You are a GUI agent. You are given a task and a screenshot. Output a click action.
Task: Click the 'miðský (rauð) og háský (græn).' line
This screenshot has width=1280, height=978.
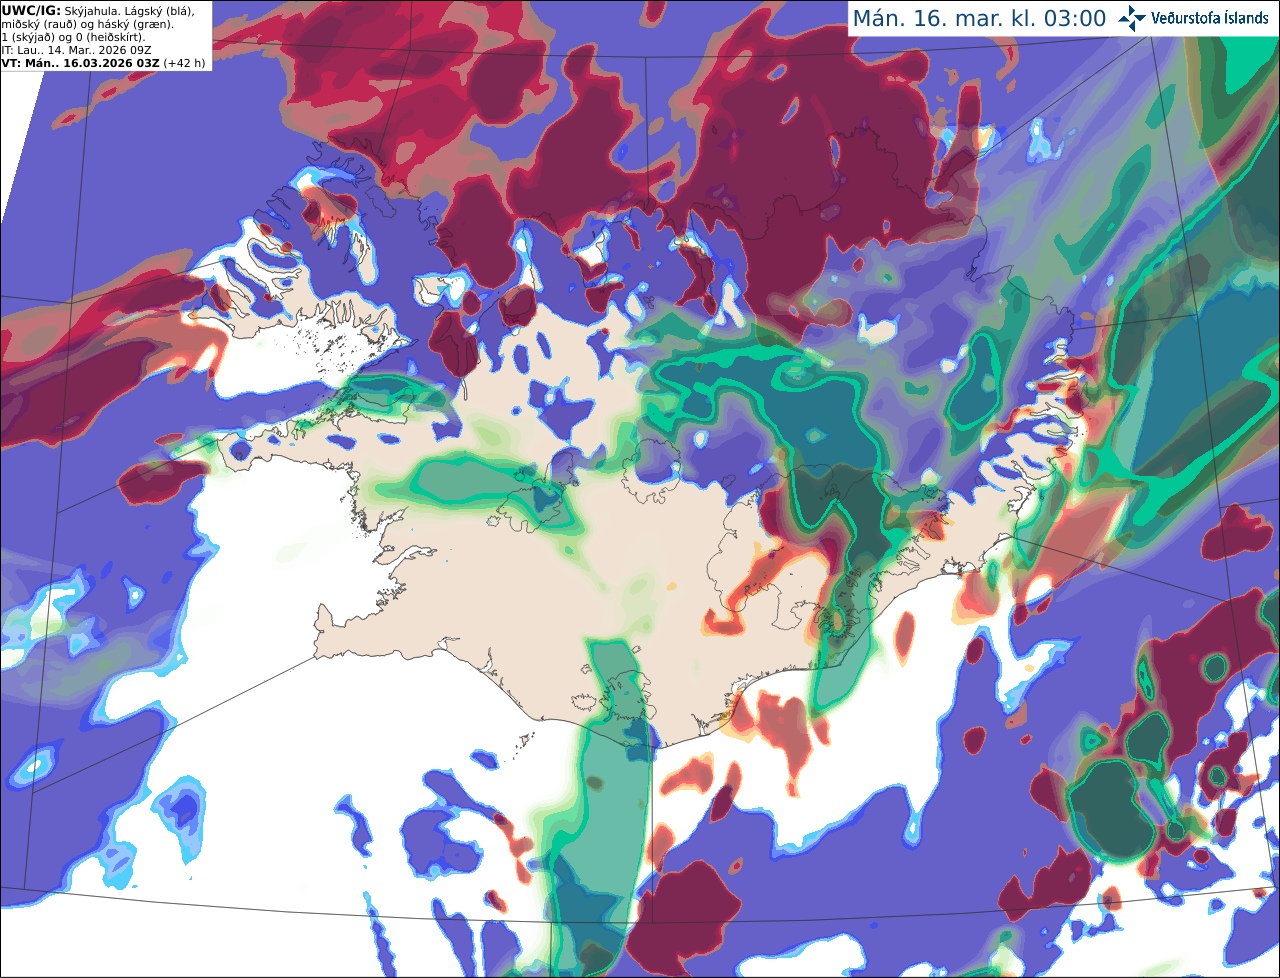[x=88, y=24]
